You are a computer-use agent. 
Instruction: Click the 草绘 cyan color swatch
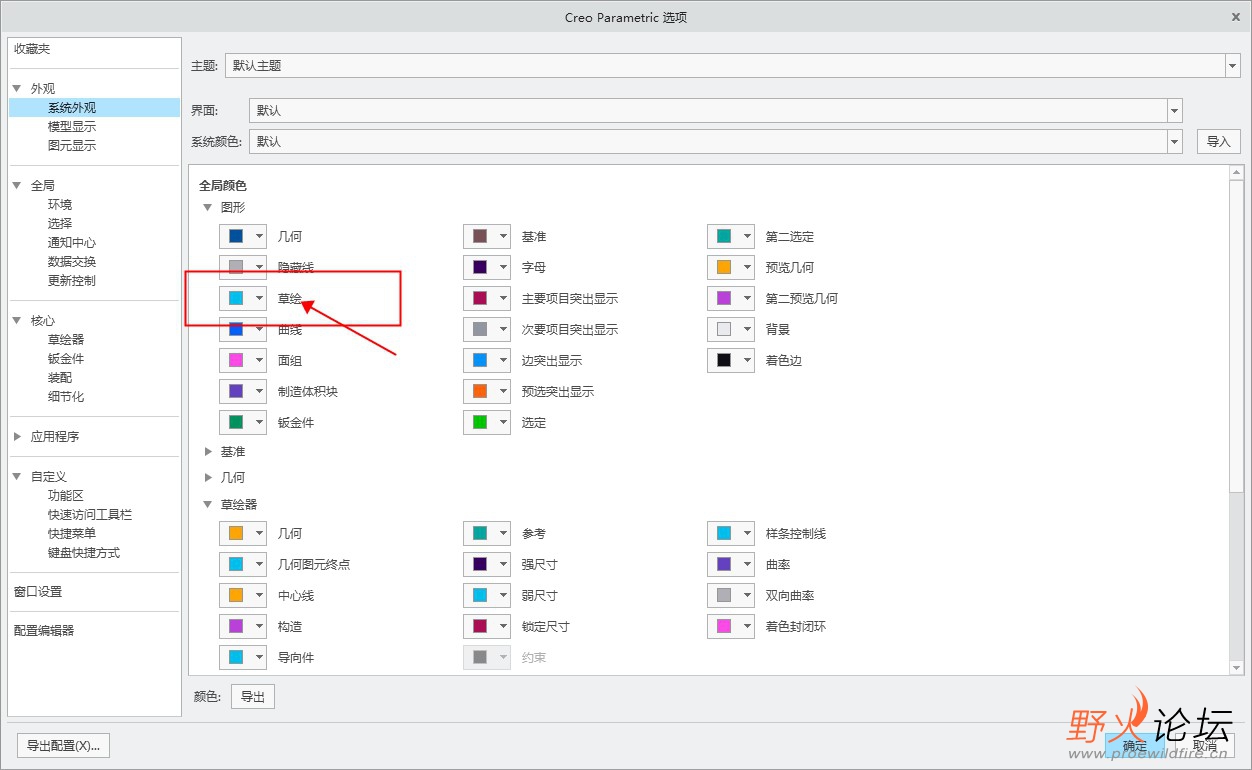236,298
